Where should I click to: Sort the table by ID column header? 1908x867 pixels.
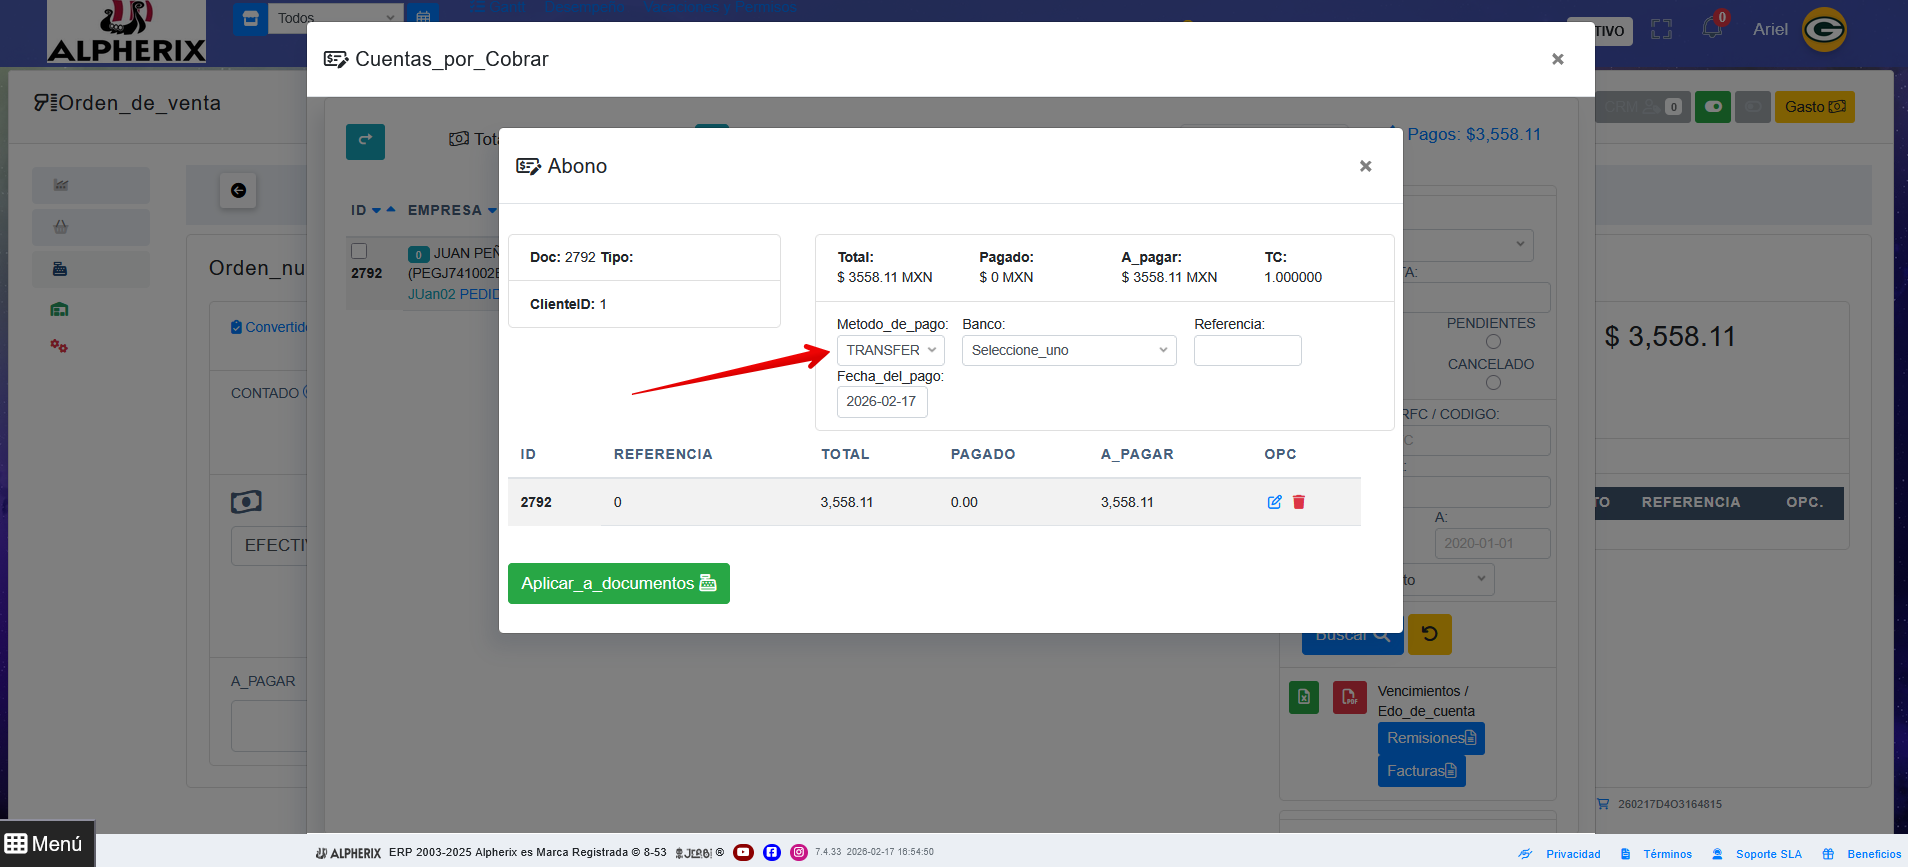click(x=359, y=210)
